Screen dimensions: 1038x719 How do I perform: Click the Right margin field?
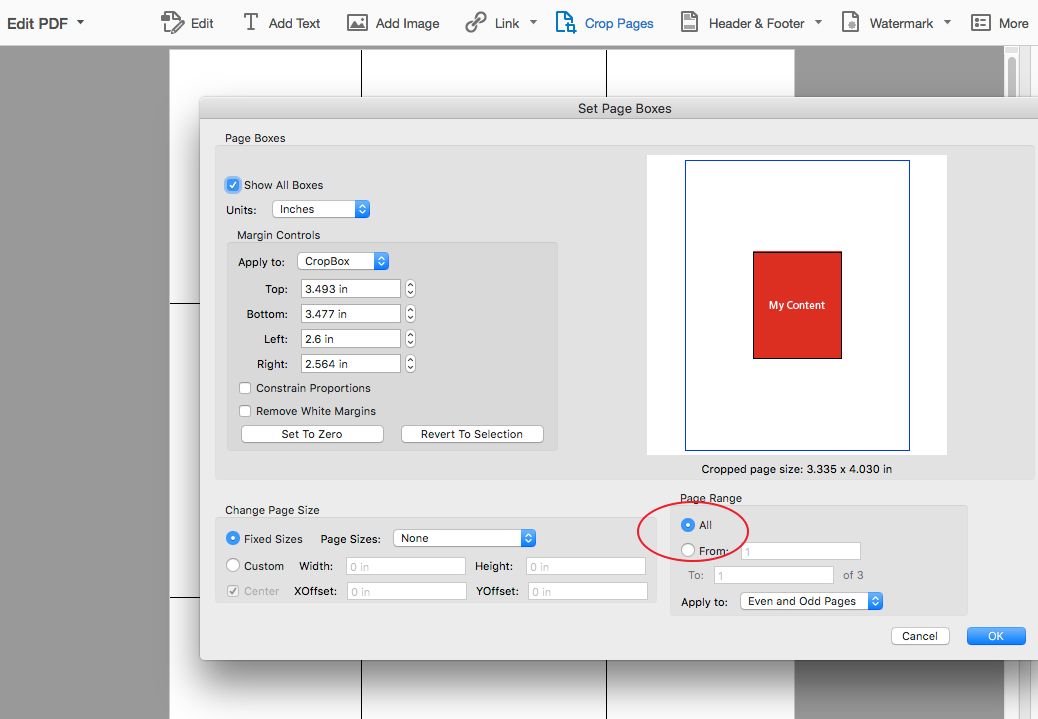point(351,364)
